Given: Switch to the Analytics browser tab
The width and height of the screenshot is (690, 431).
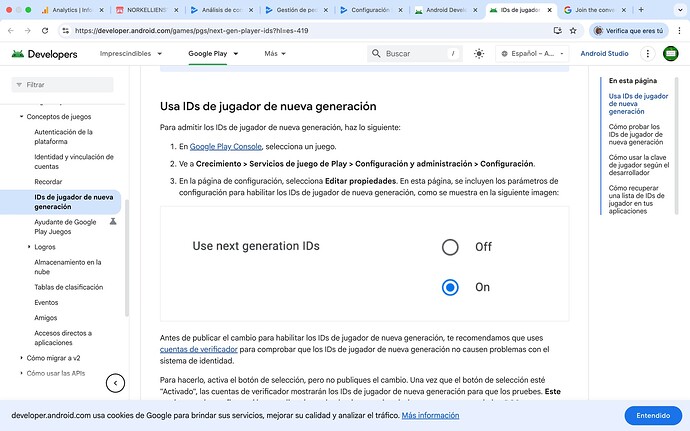Looking at the screenshot, I should coord(72,9).
